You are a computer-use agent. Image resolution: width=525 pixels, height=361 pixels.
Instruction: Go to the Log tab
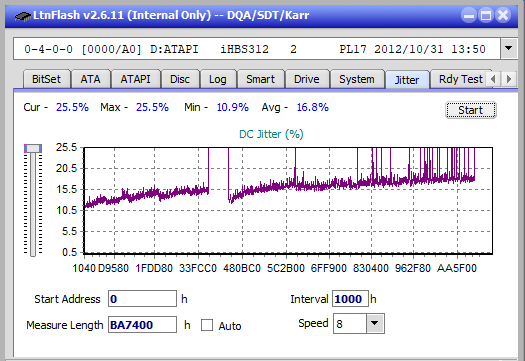[x=218, y=79]
